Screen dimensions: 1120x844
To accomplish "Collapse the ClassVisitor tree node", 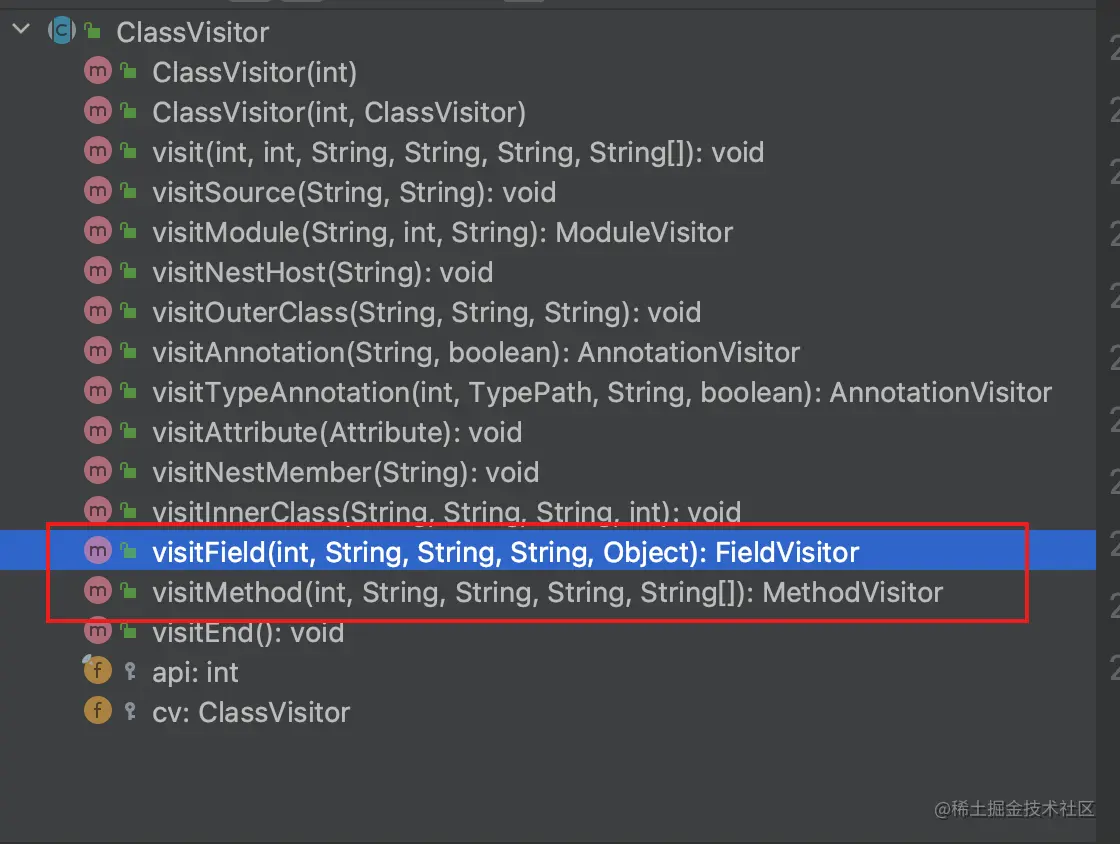I will (x=21, y=29).
